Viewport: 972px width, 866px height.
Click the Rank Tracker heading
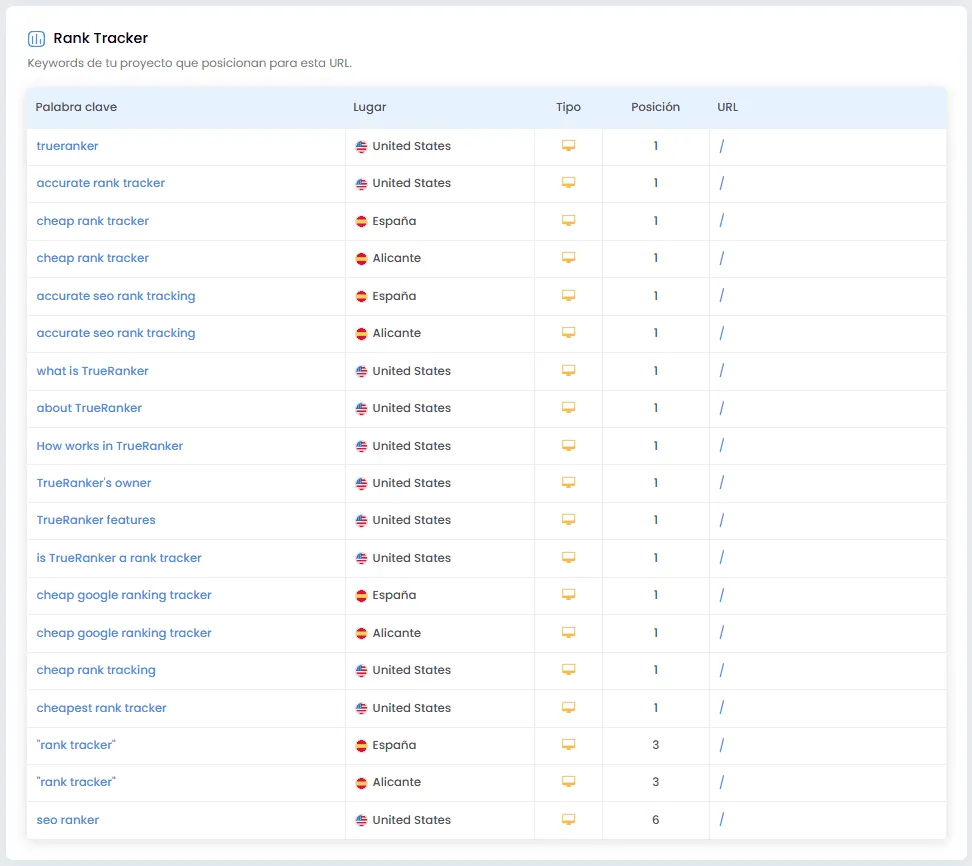pos(100,38)
